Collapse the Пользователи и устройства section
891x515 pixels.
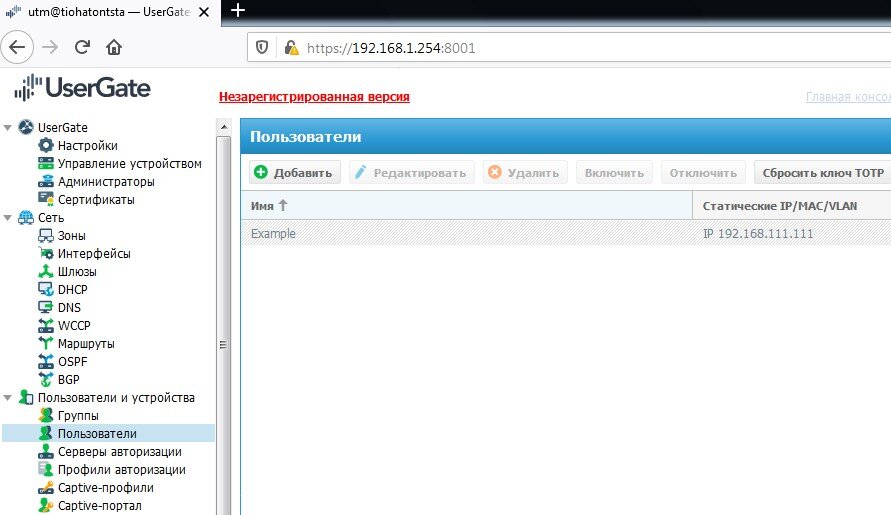(8, 398)
